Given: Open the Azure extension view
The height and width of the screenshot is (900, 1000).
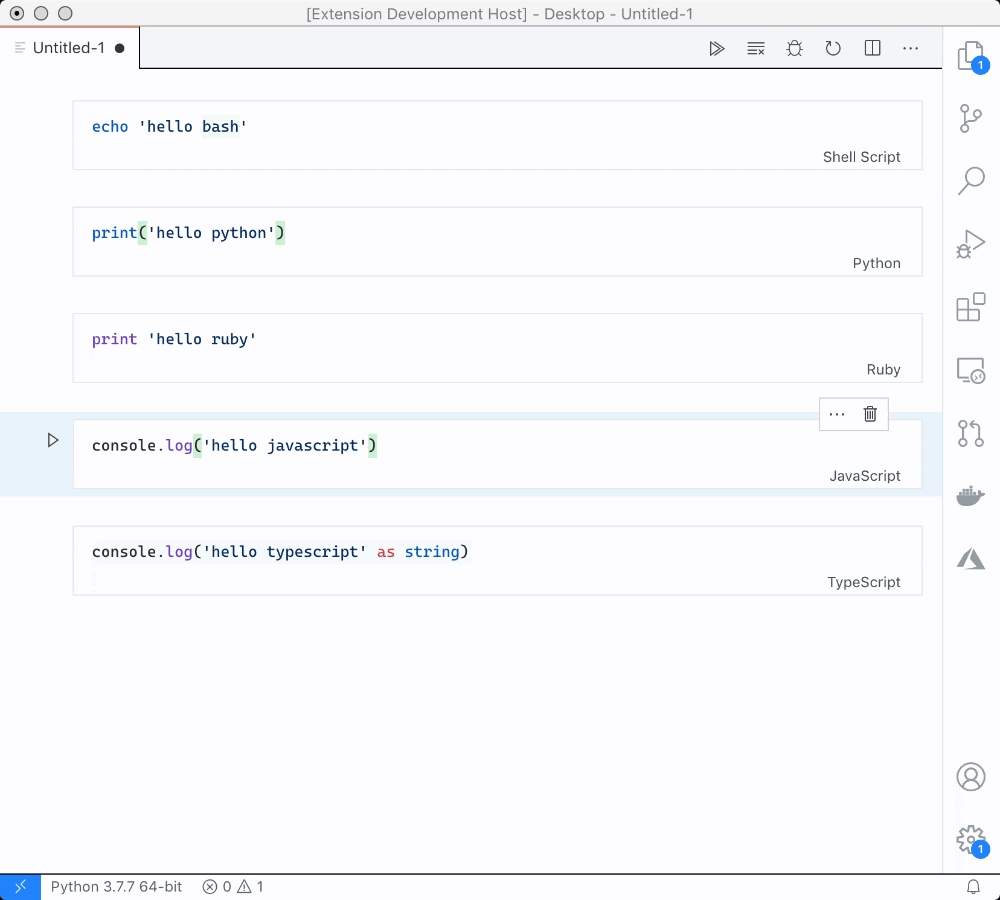Looking at the screenshot, I should click(x=970, y=558).
